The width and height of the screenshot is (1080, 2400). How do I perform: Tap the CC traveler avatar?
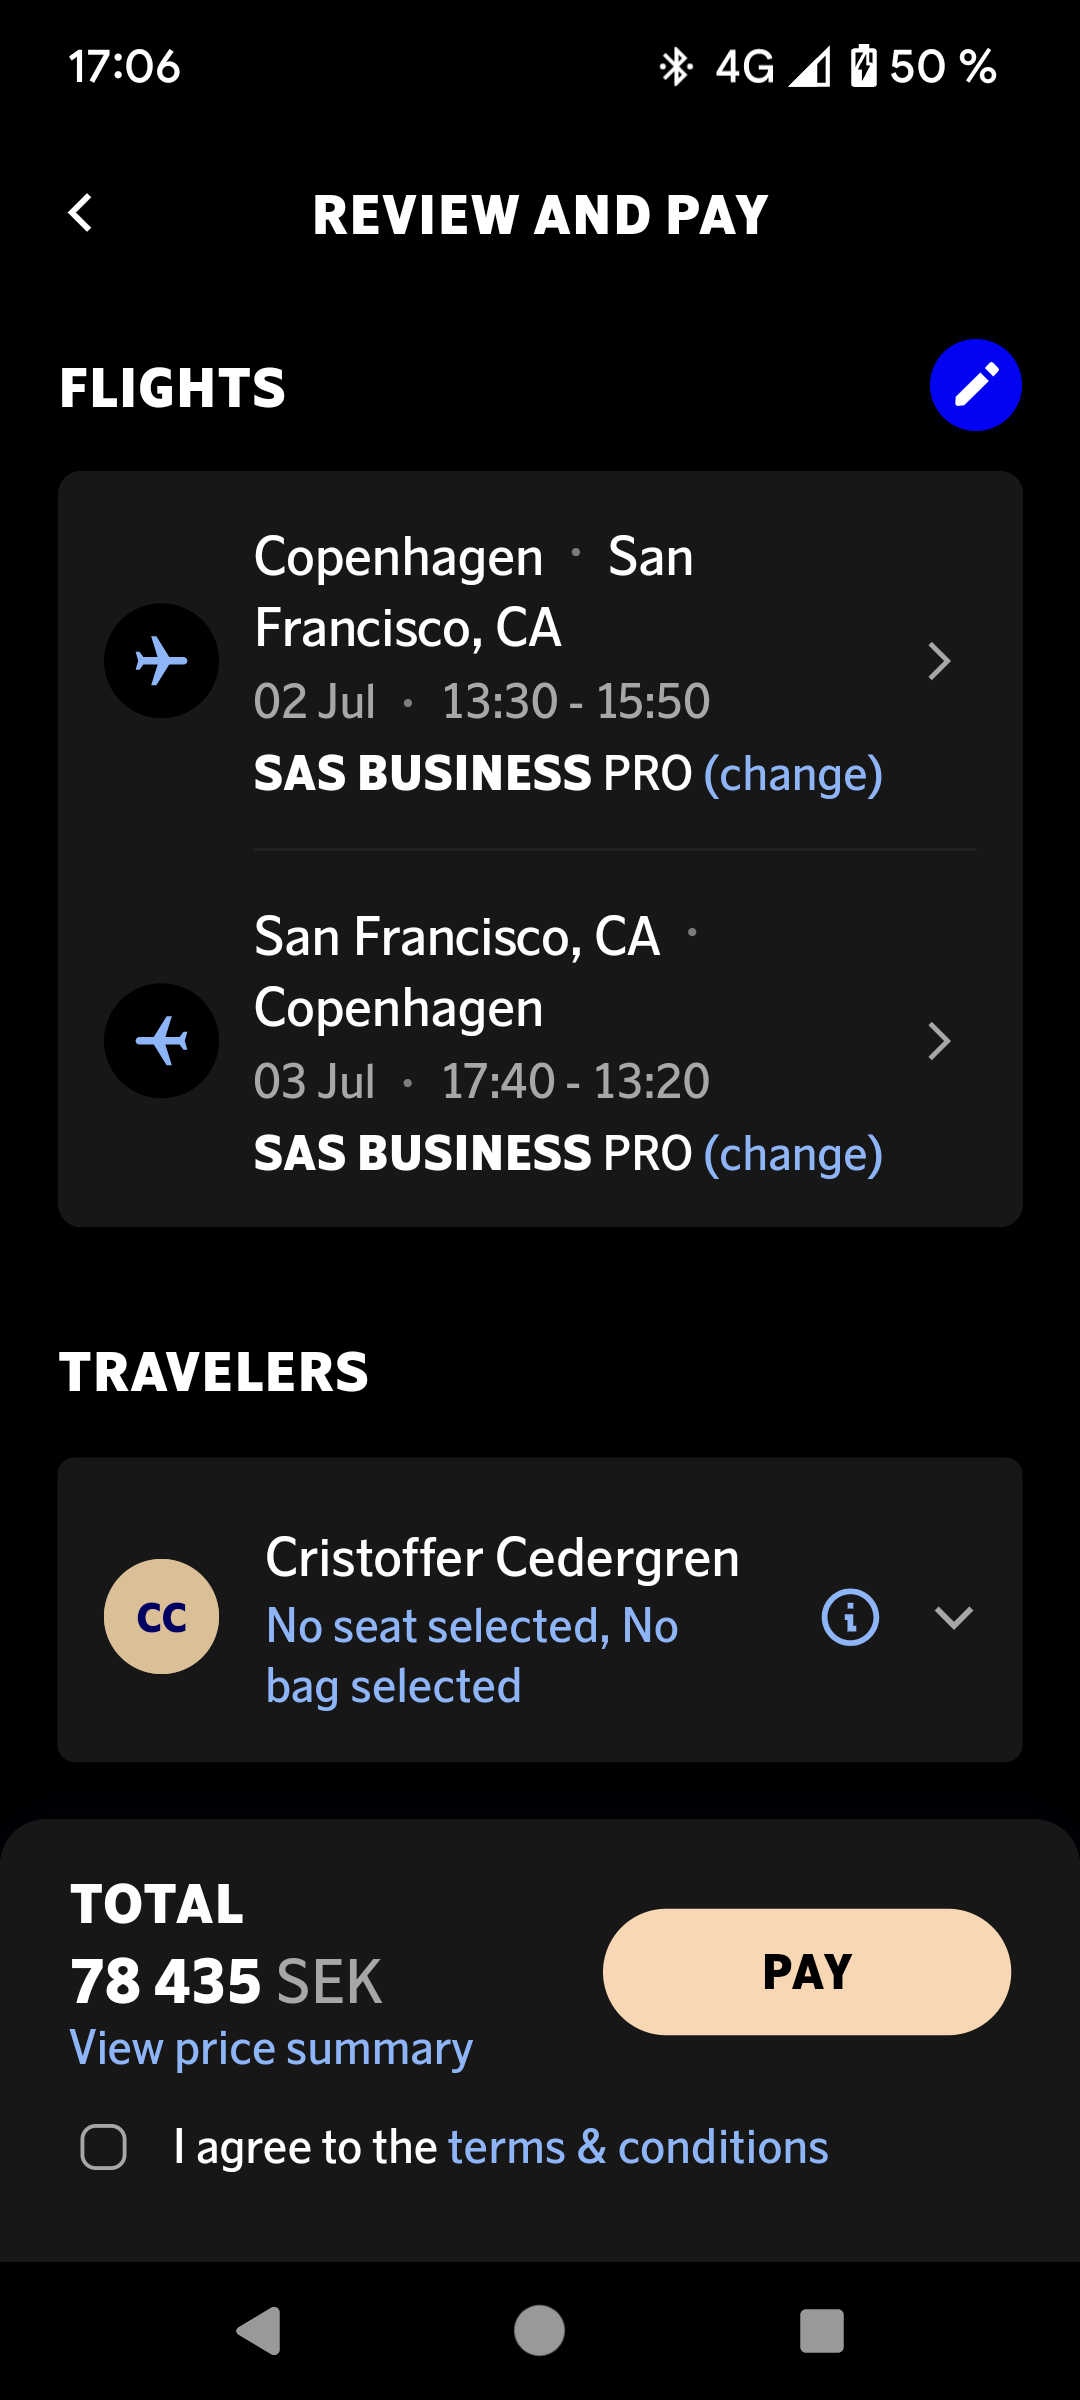(x=161, y=1617)
